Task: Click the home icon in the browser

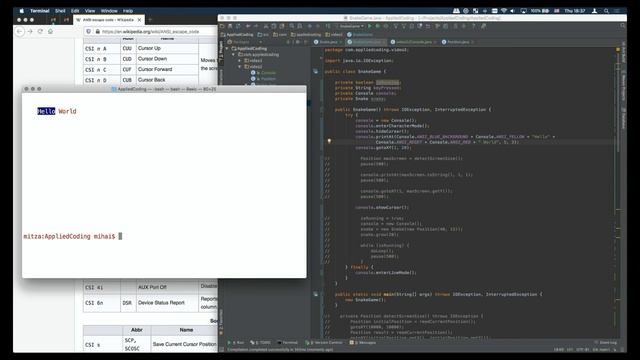Action: (x=51, y=31)
